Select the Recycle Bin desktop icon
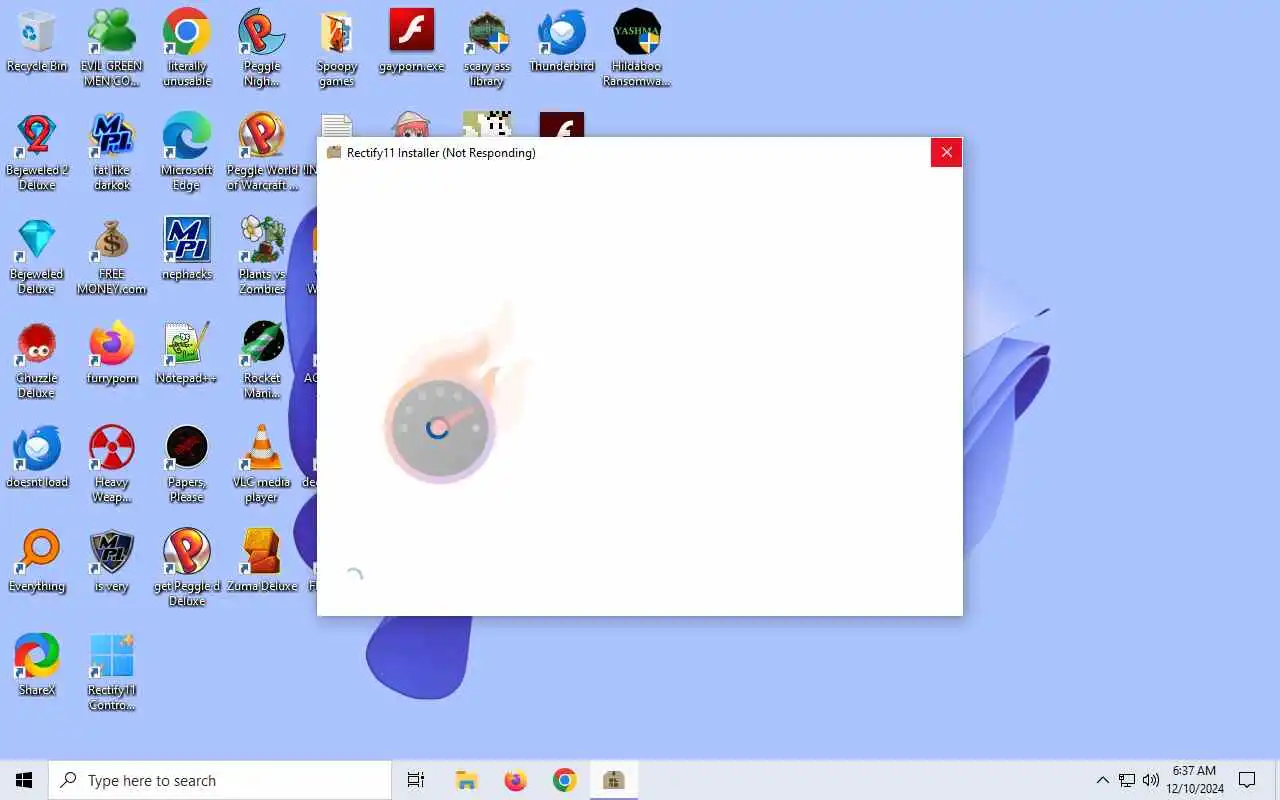The image size is (1280, 800). click(37, 42)
